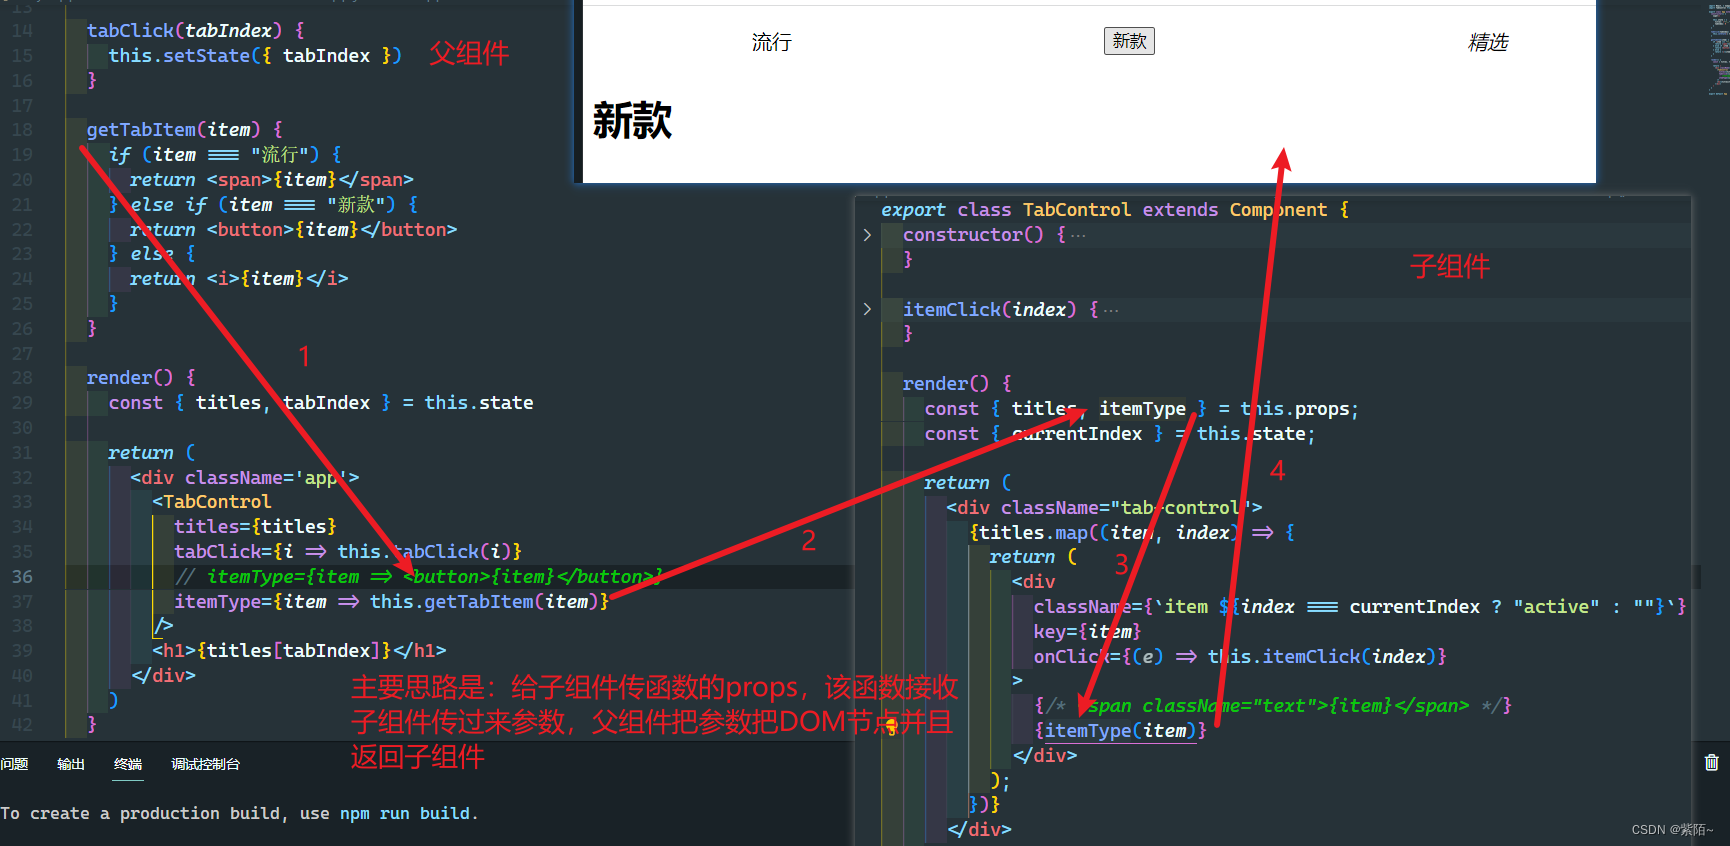Click the editor minimap
Viewport: 1730px width, 846px height.
[x=1719, y=50]
